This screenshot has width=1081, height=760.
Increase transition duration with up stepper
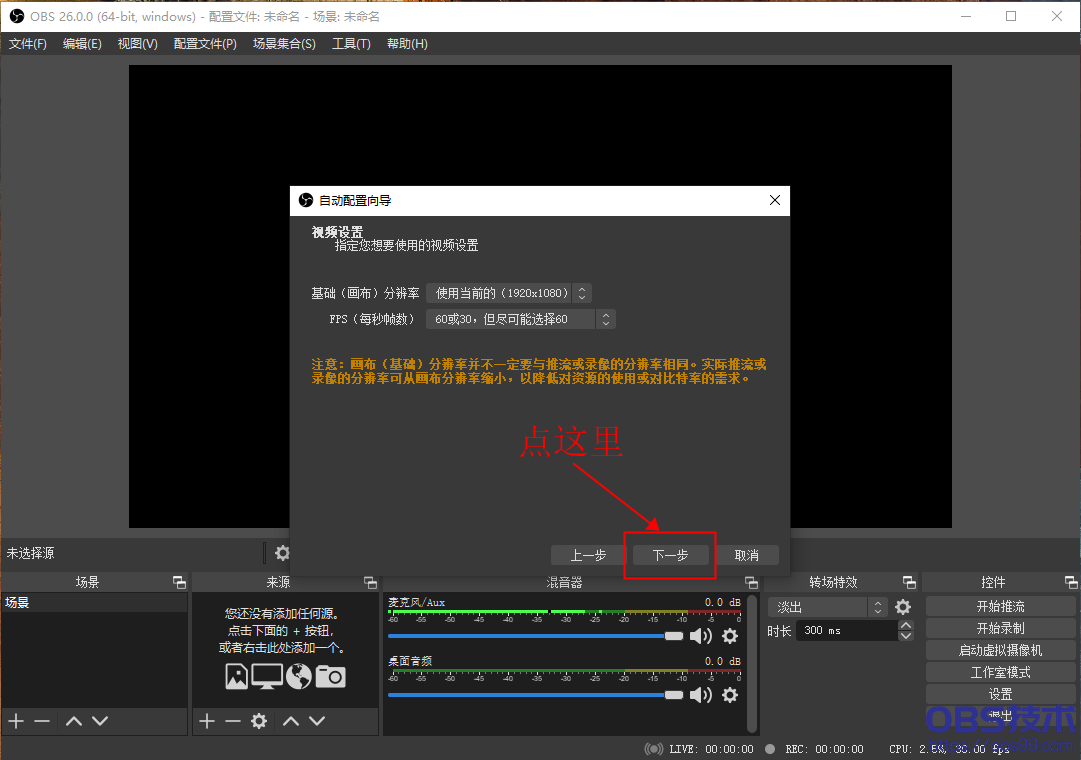[x=906, y=626]
